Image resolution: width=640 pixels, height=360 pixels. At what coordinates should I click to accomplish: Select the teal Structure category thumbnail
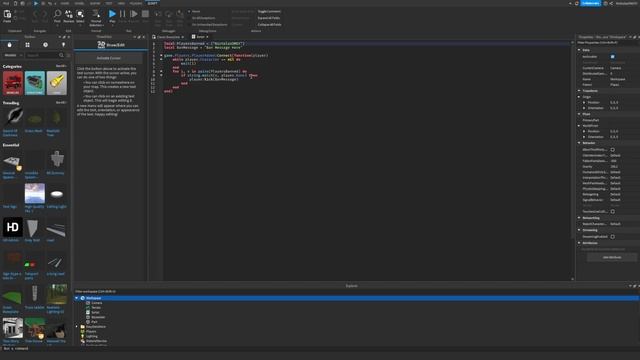coord(35,83)
